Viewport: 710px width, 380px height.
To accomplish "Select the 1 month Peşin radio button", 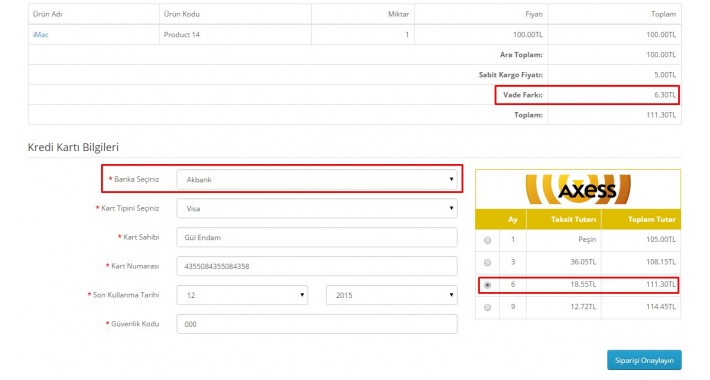I will [487, 240].
